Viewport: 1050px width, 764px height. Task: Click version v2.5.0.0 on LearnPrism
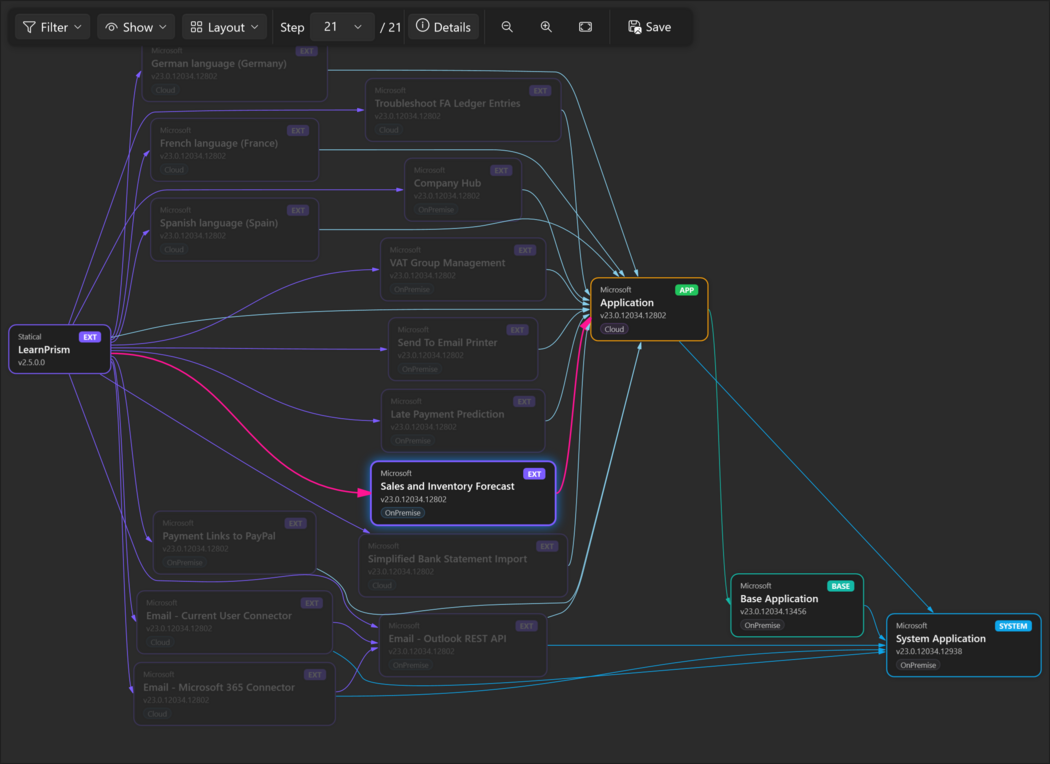(31, 362)
